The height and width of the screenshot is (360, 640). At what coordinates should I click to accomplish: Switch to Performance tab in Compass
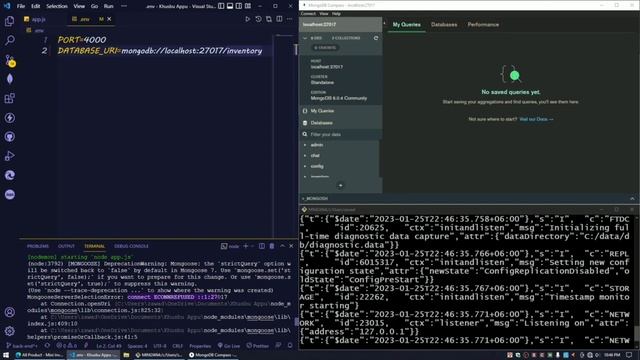point(483,24)
